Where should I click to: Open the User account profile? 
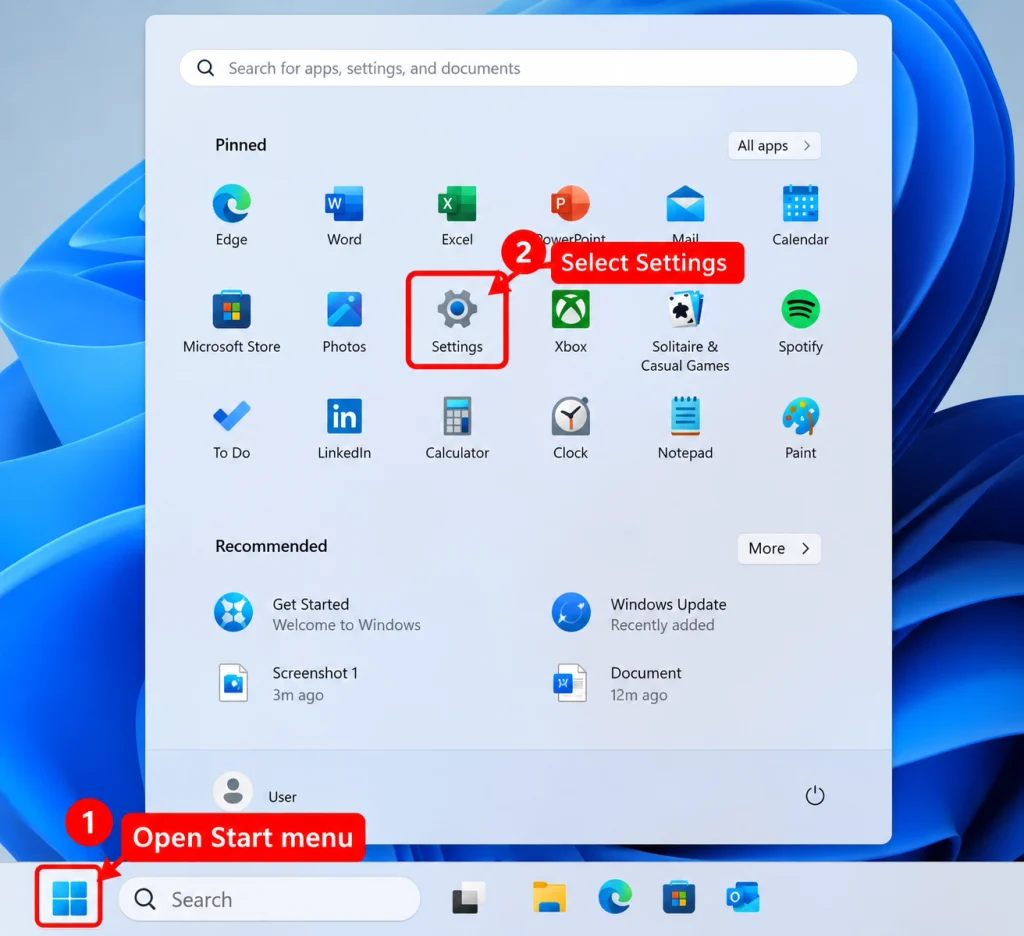coord(255,792)
